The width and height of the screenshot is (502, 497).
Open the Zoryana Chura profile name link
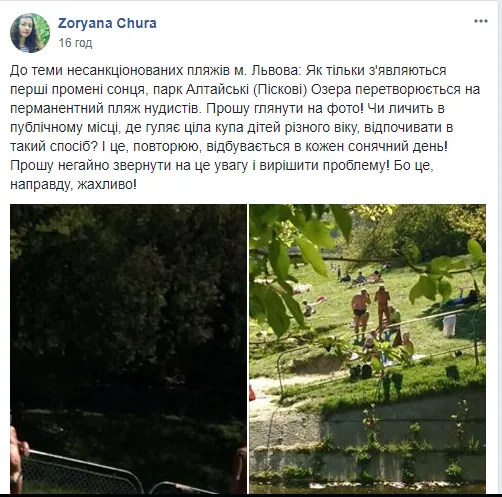click(107, 23)
